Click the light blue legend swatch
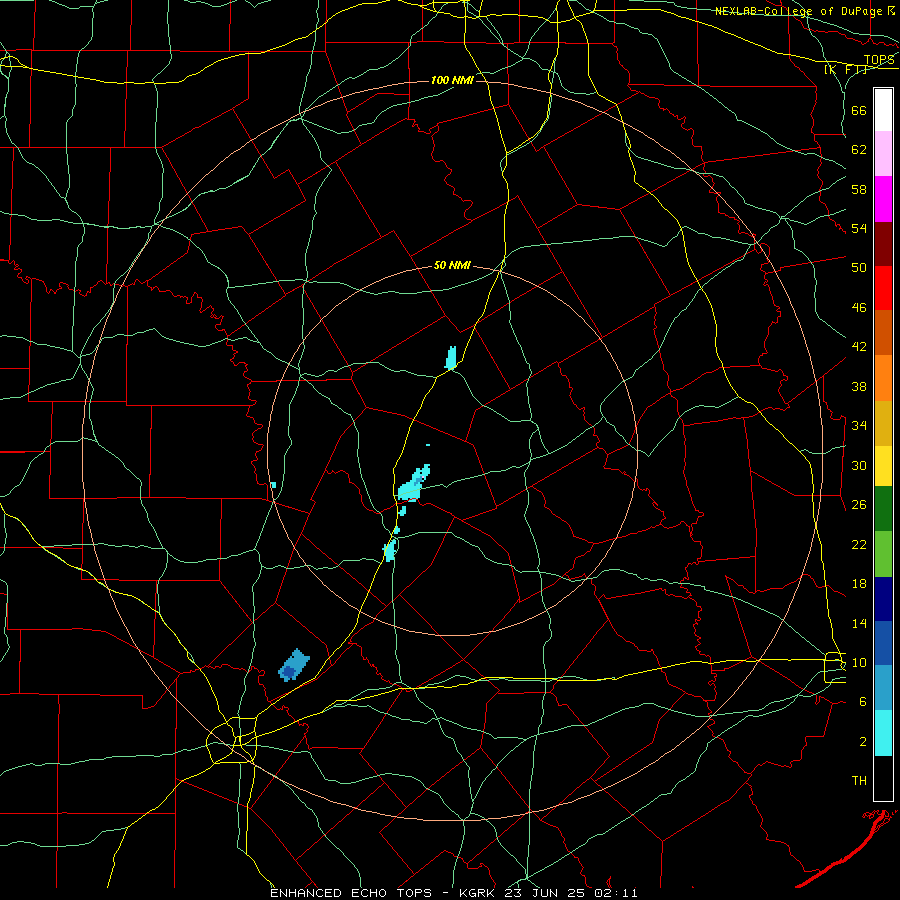Image resolution: width=900 pixels, height=900 pixels. coord(883,688)
